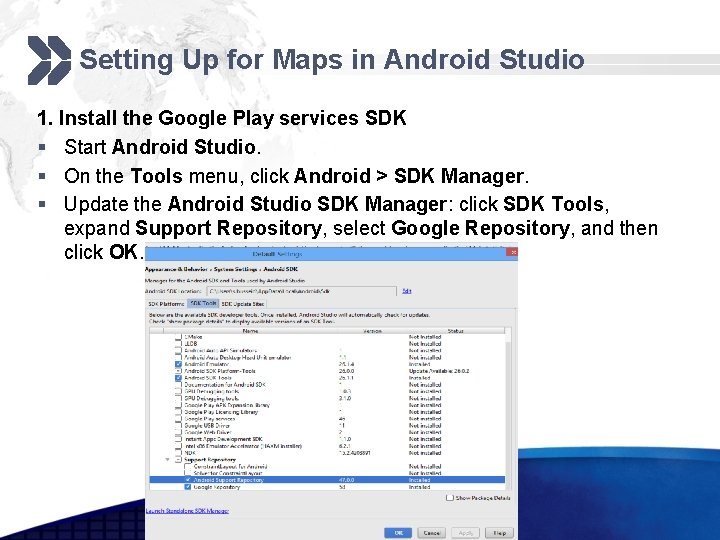Uncheck Android SDK Tools checkbox

click(x=178, y=378)
